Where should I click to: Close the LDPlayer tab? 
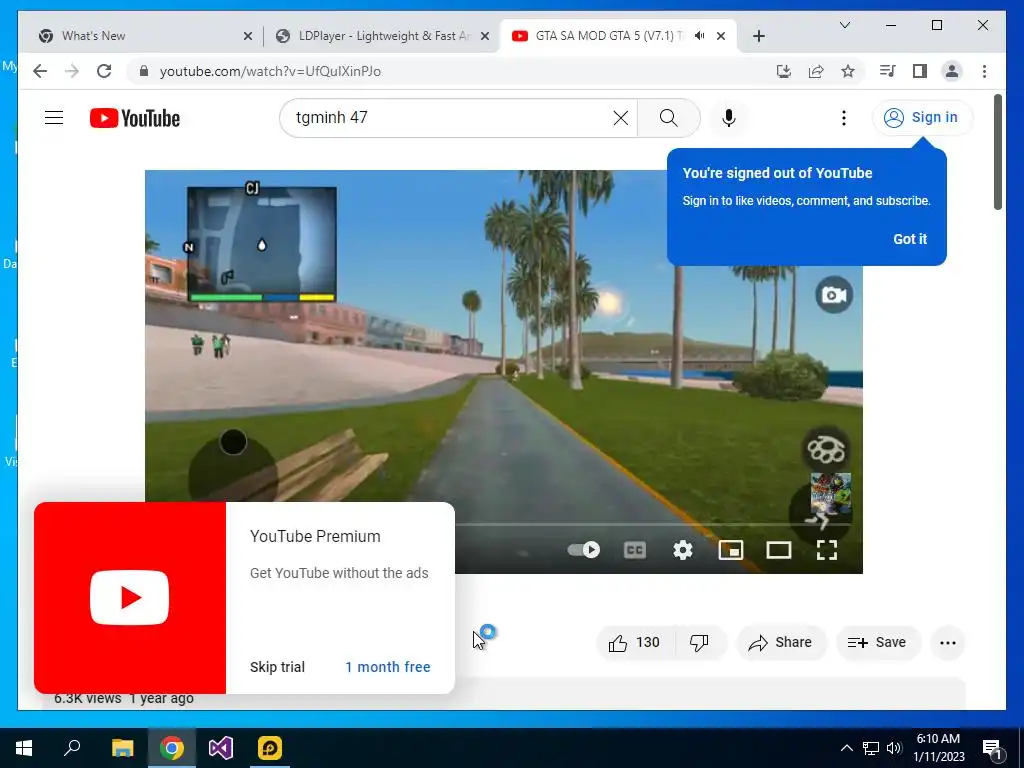[x=485, y=36]
